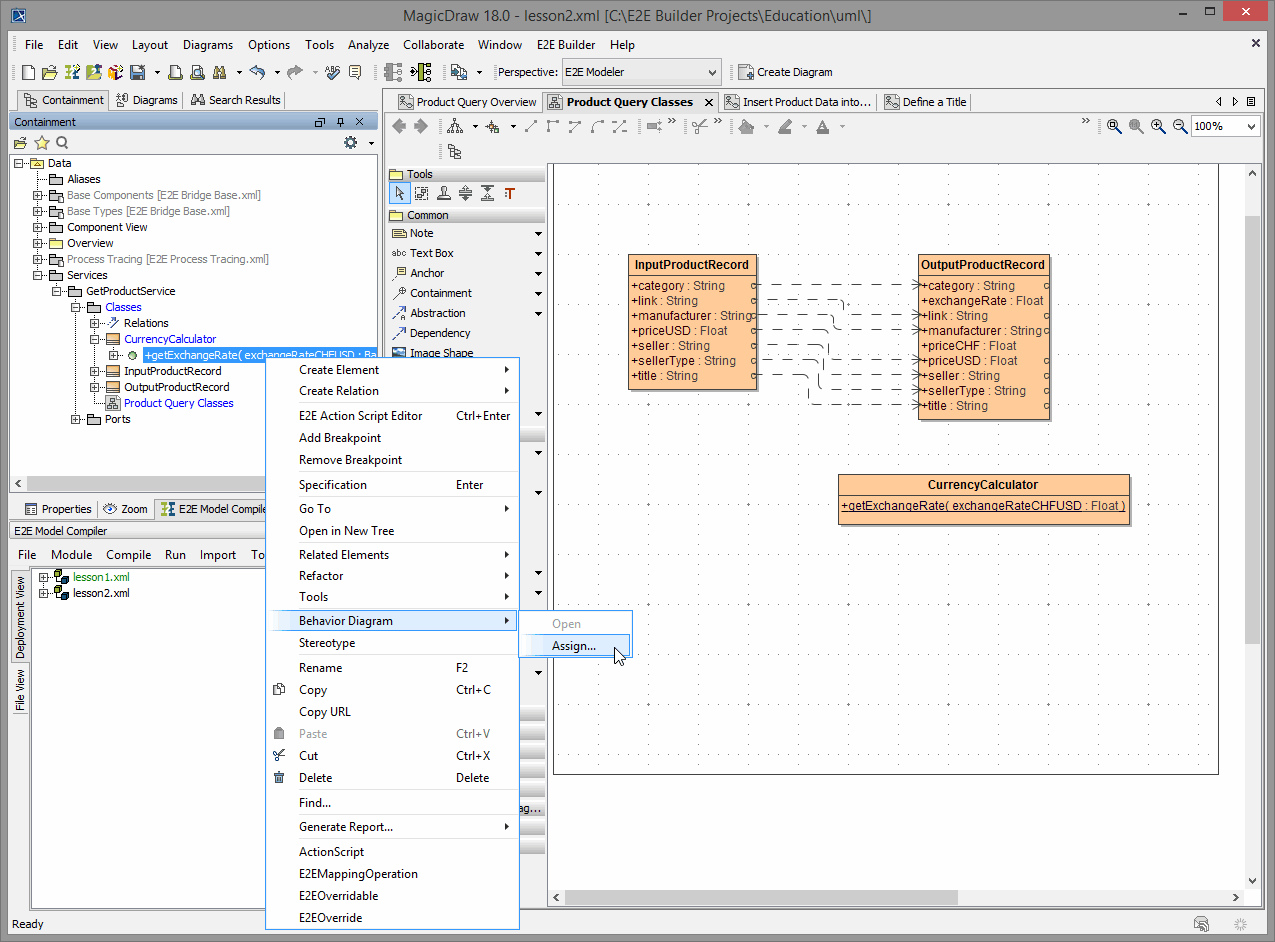Choose Assign... in the Behavior Diagram submenu
1275x942 pixels.
pyautogui.click(x=574, y=646)
